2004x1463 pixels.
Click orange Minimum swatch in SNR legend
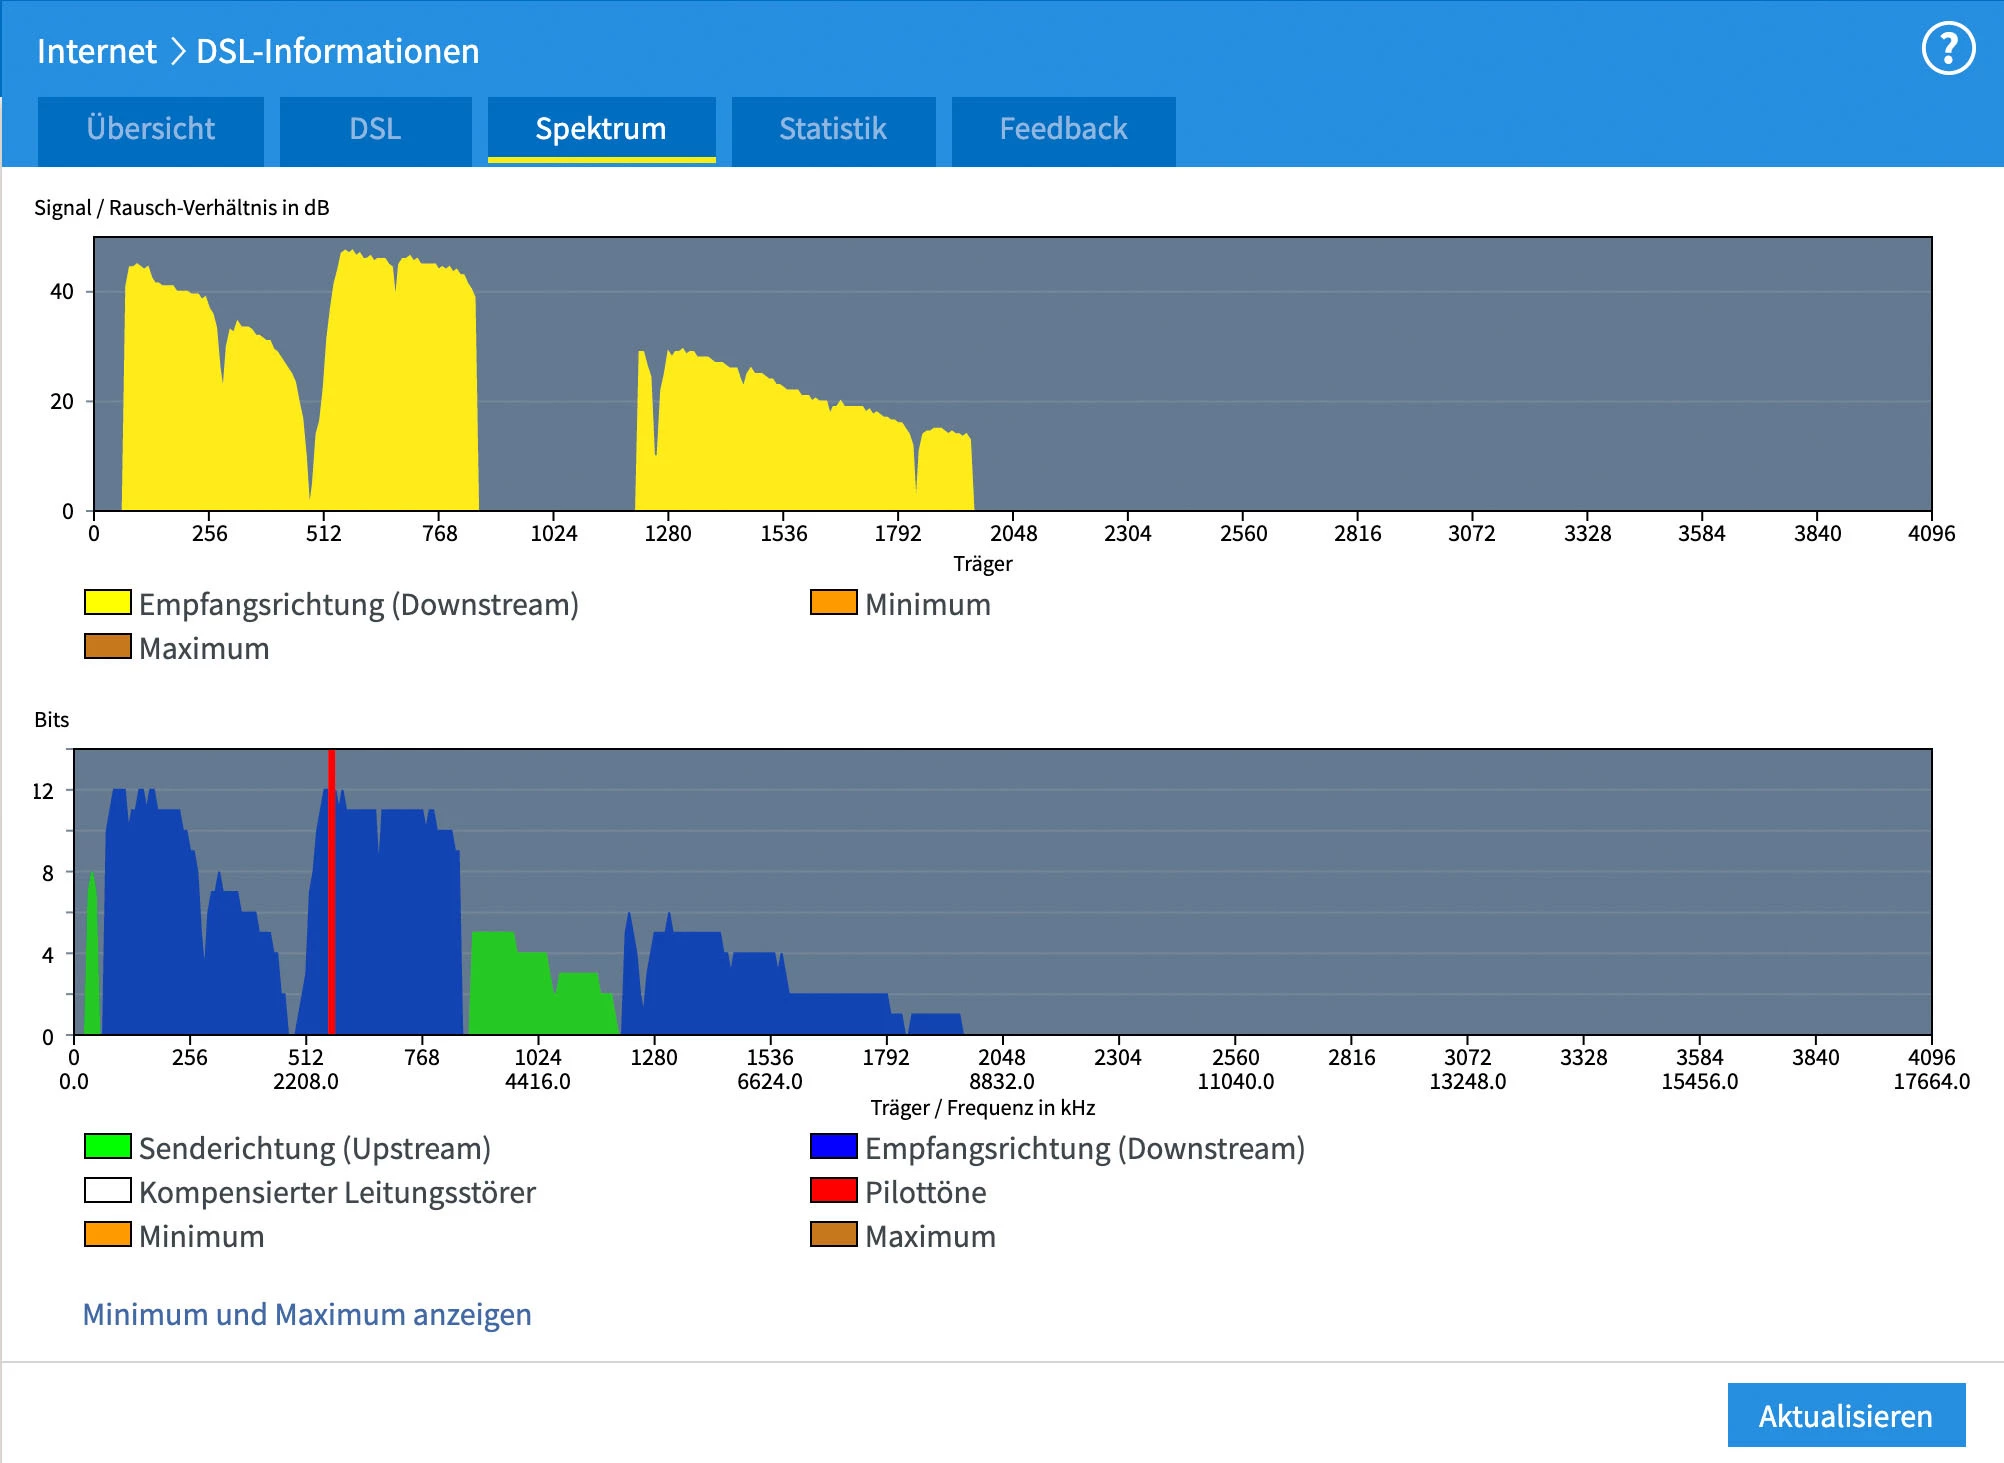(833, 602)
